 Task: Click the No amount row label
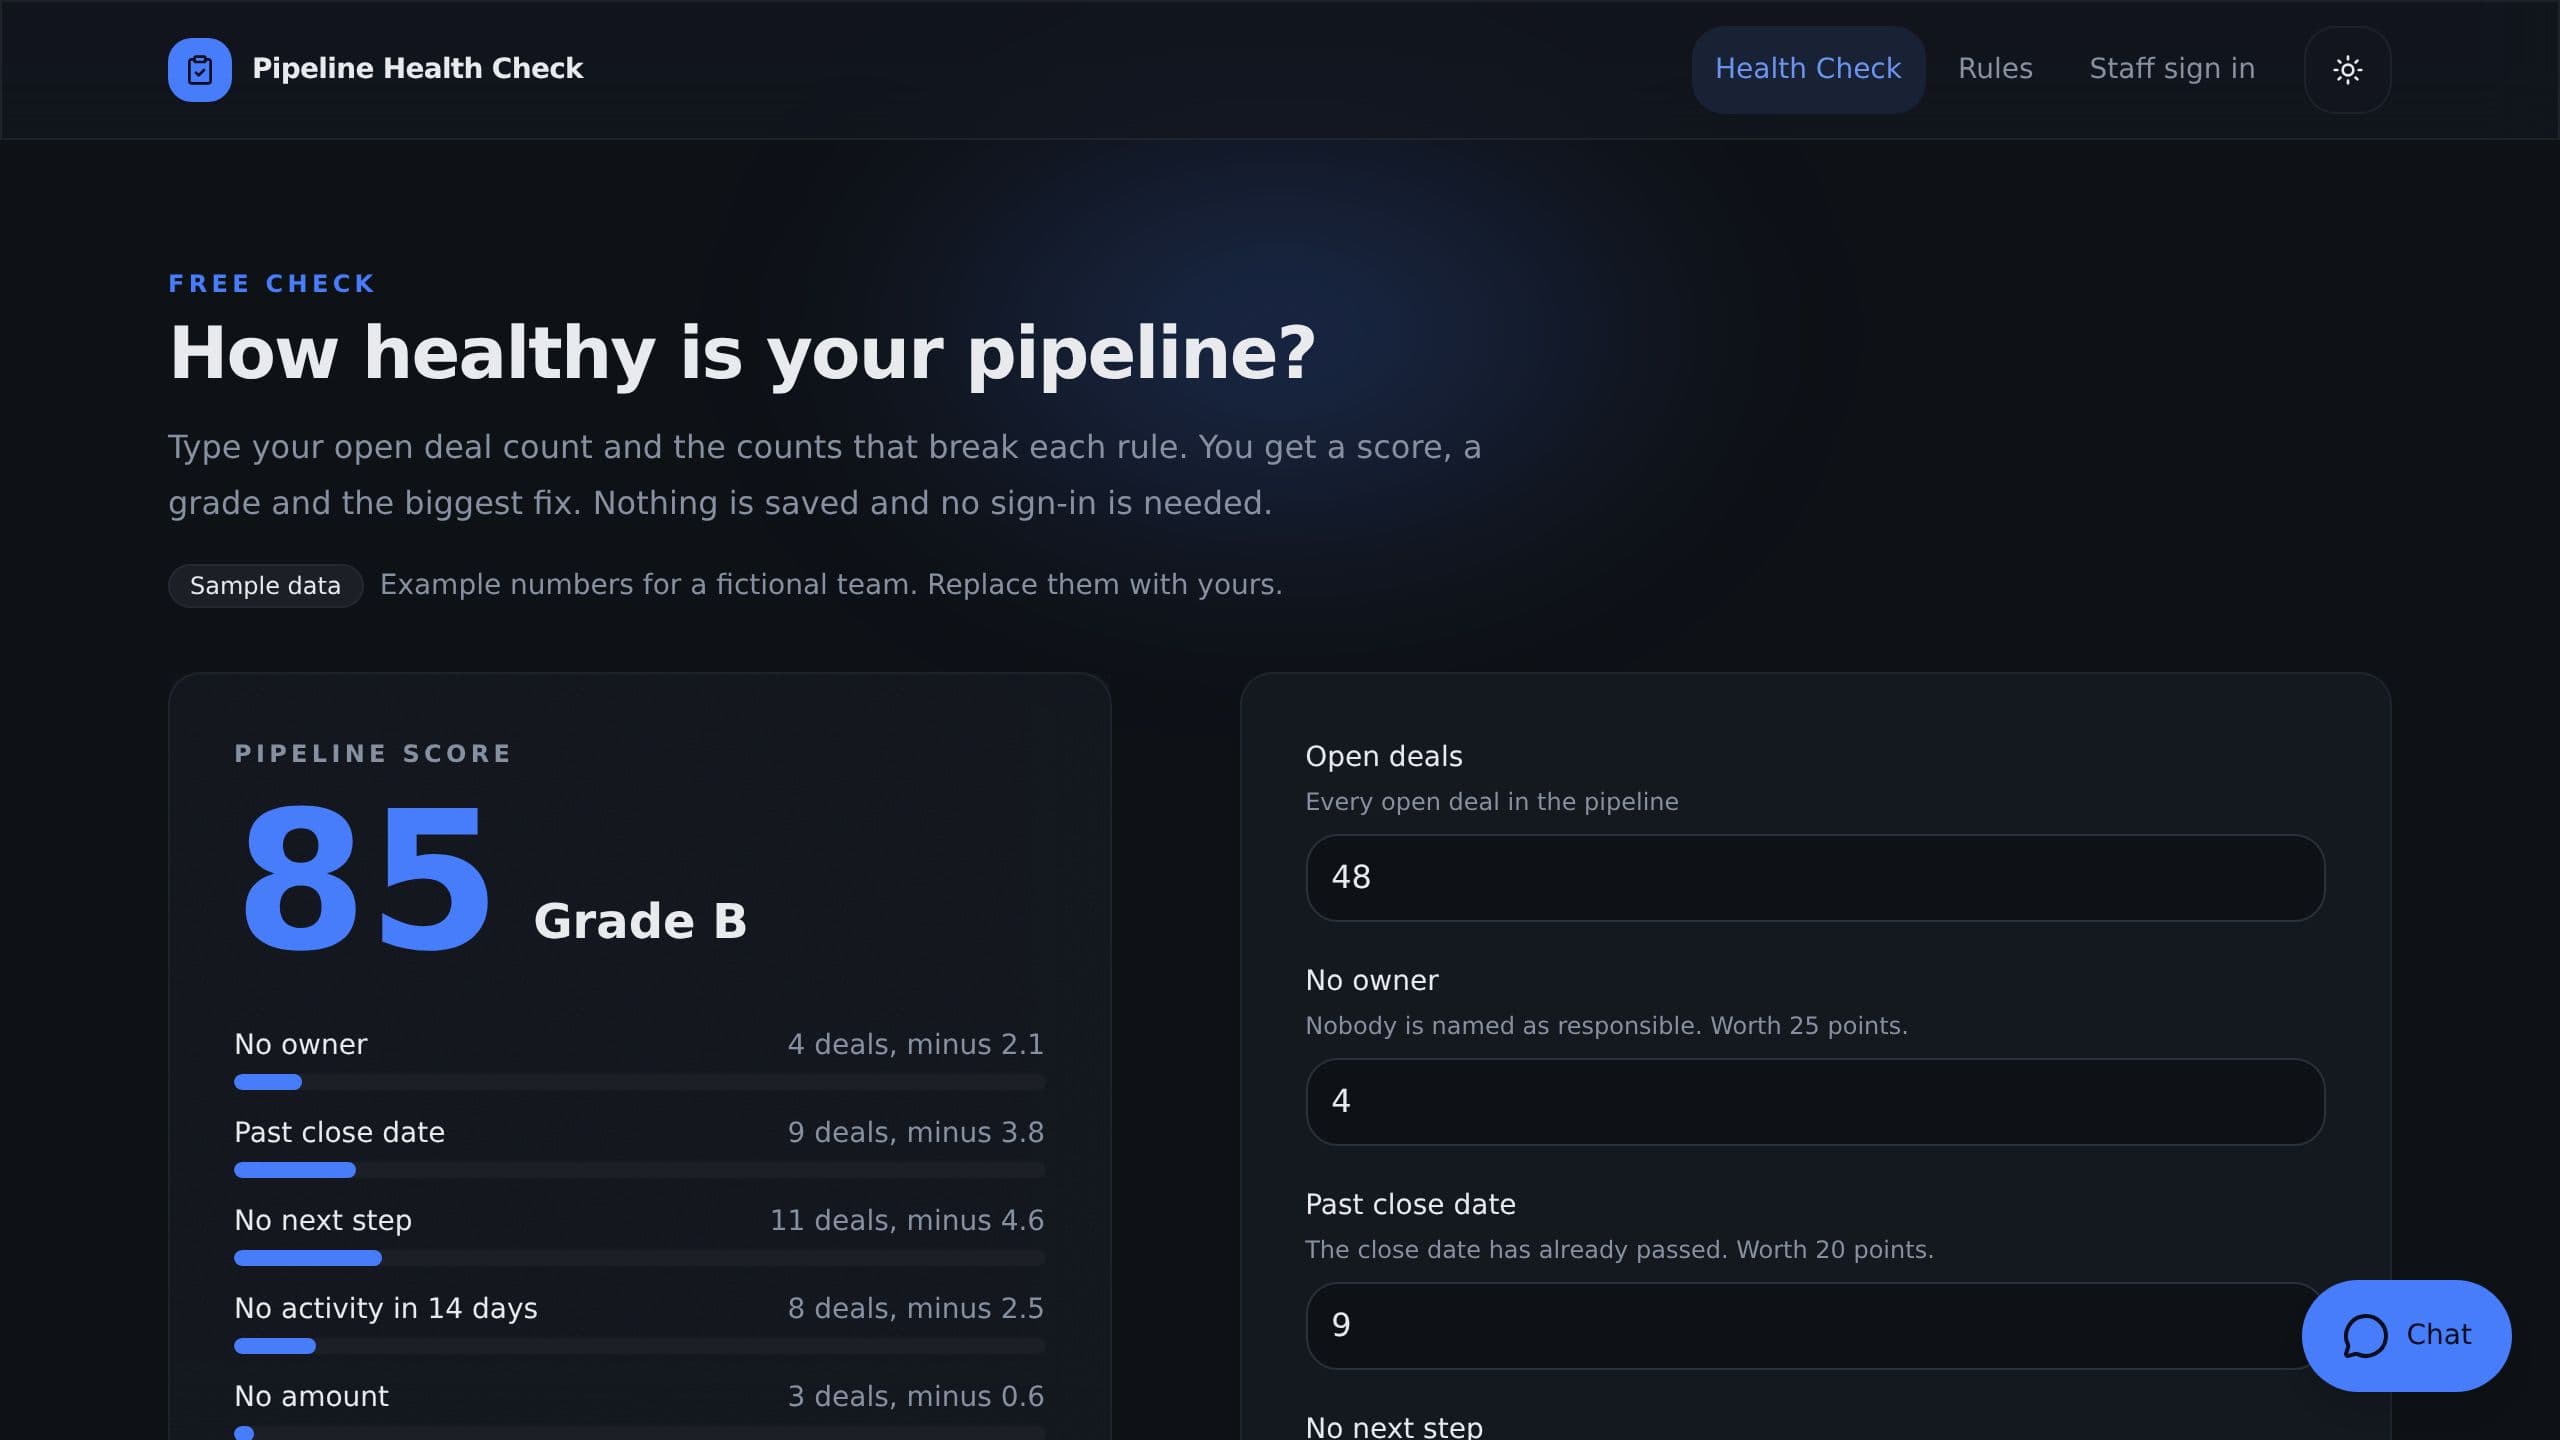[x=311, y=1396]
